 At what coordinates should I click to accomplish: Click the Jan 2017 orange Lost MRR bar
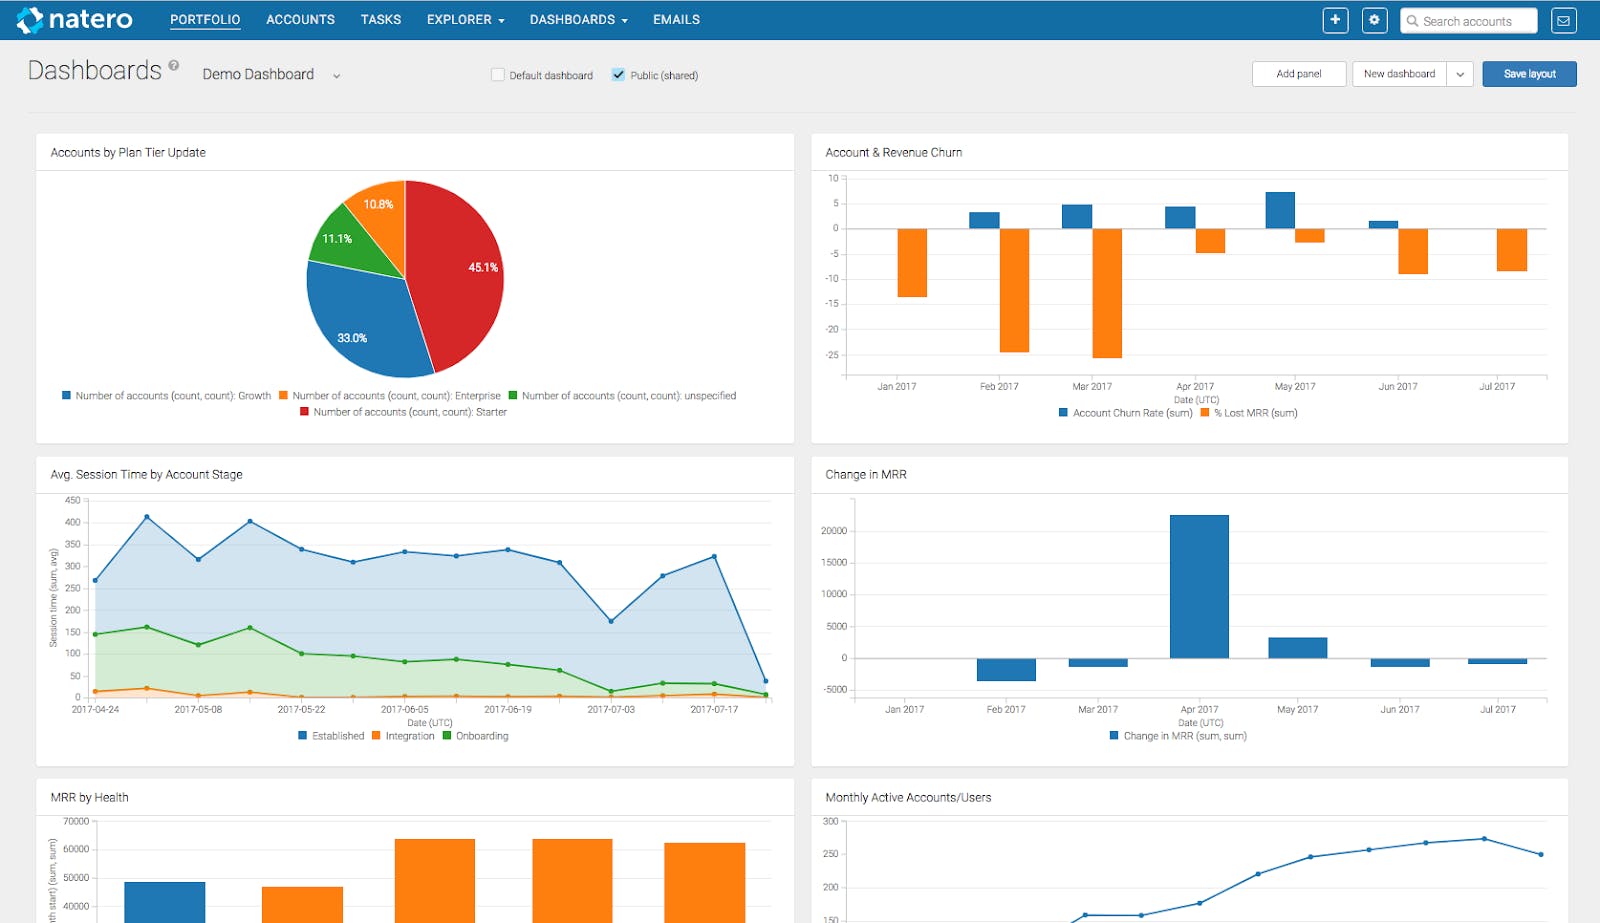tap(912, 263)
